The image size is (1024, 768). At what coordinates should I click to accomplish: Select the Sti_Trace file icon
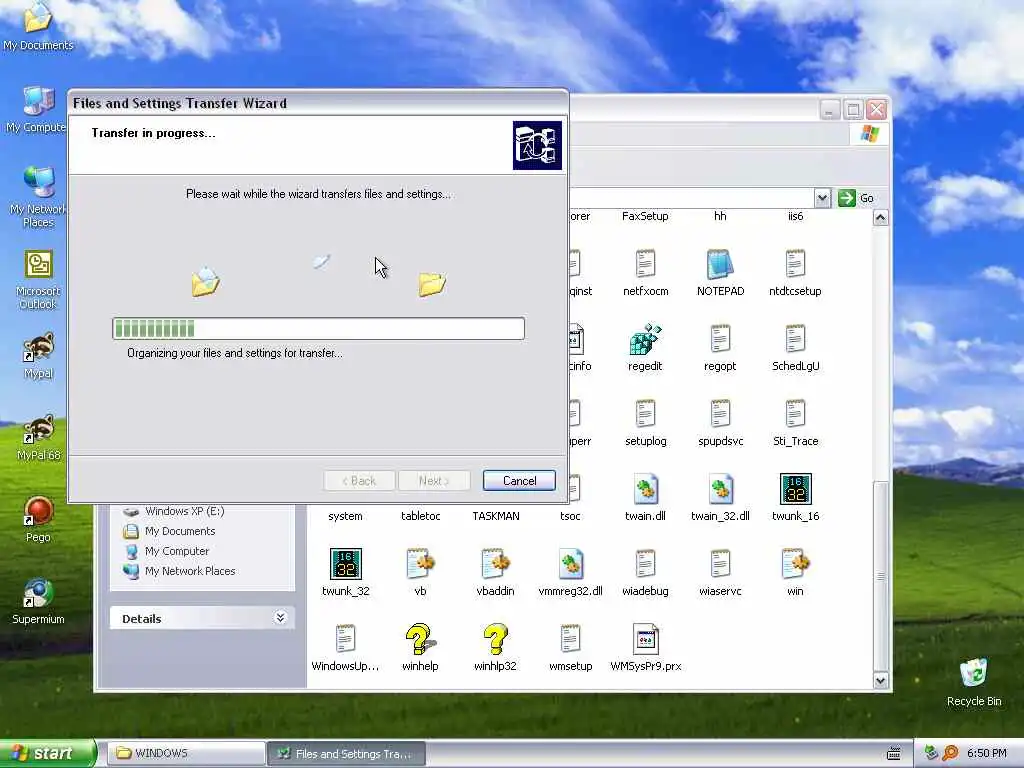(795, 415)
